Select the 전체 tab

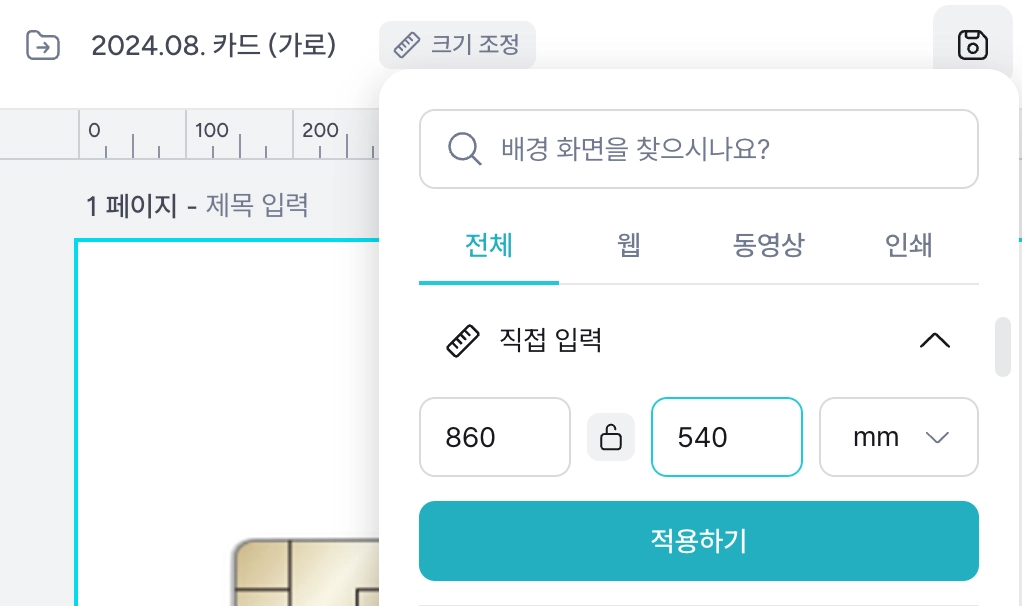tap(489, 246)
